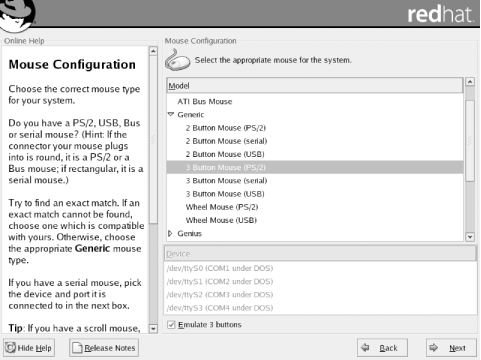Select ATI Bus Mouse
Screen dimensions: 481x360
315,101
